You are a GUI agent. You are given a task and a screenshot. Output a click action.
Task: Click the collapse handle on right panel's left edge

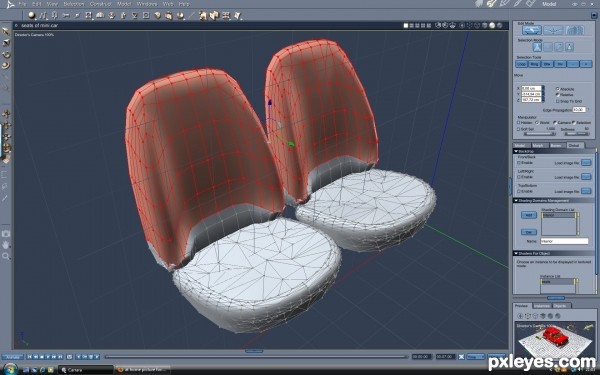pyautogui.click(x=510, y=187)
